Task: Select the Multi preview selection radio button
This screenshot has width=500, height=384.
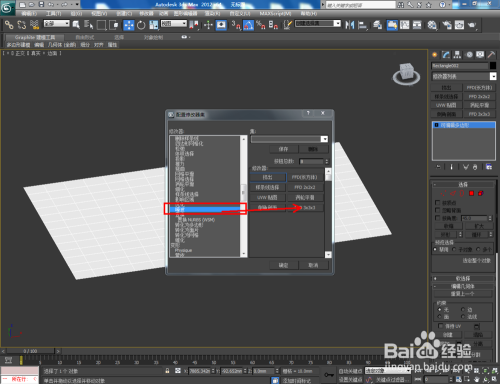Action: pyautogui.click(x=478, y=249)
